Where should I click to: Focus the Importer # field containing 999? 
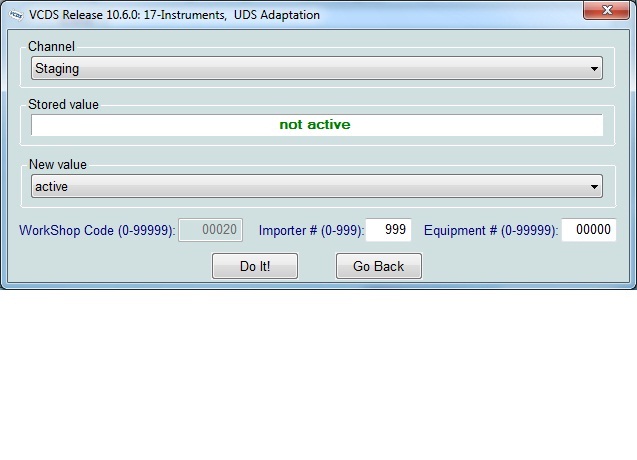[388, 230]
